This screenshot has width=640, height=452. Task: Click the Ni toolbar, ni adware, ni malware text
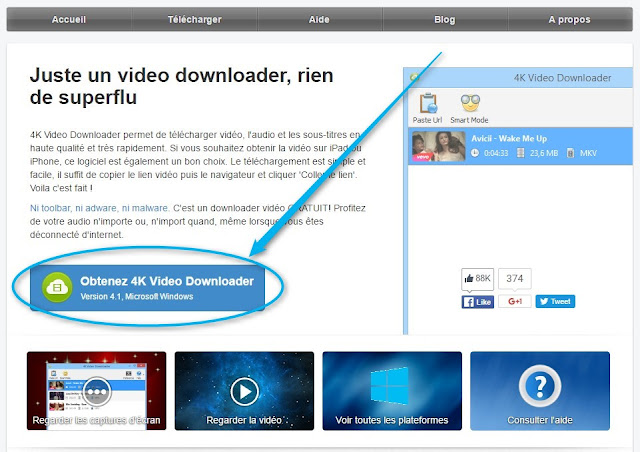(100, 208)
